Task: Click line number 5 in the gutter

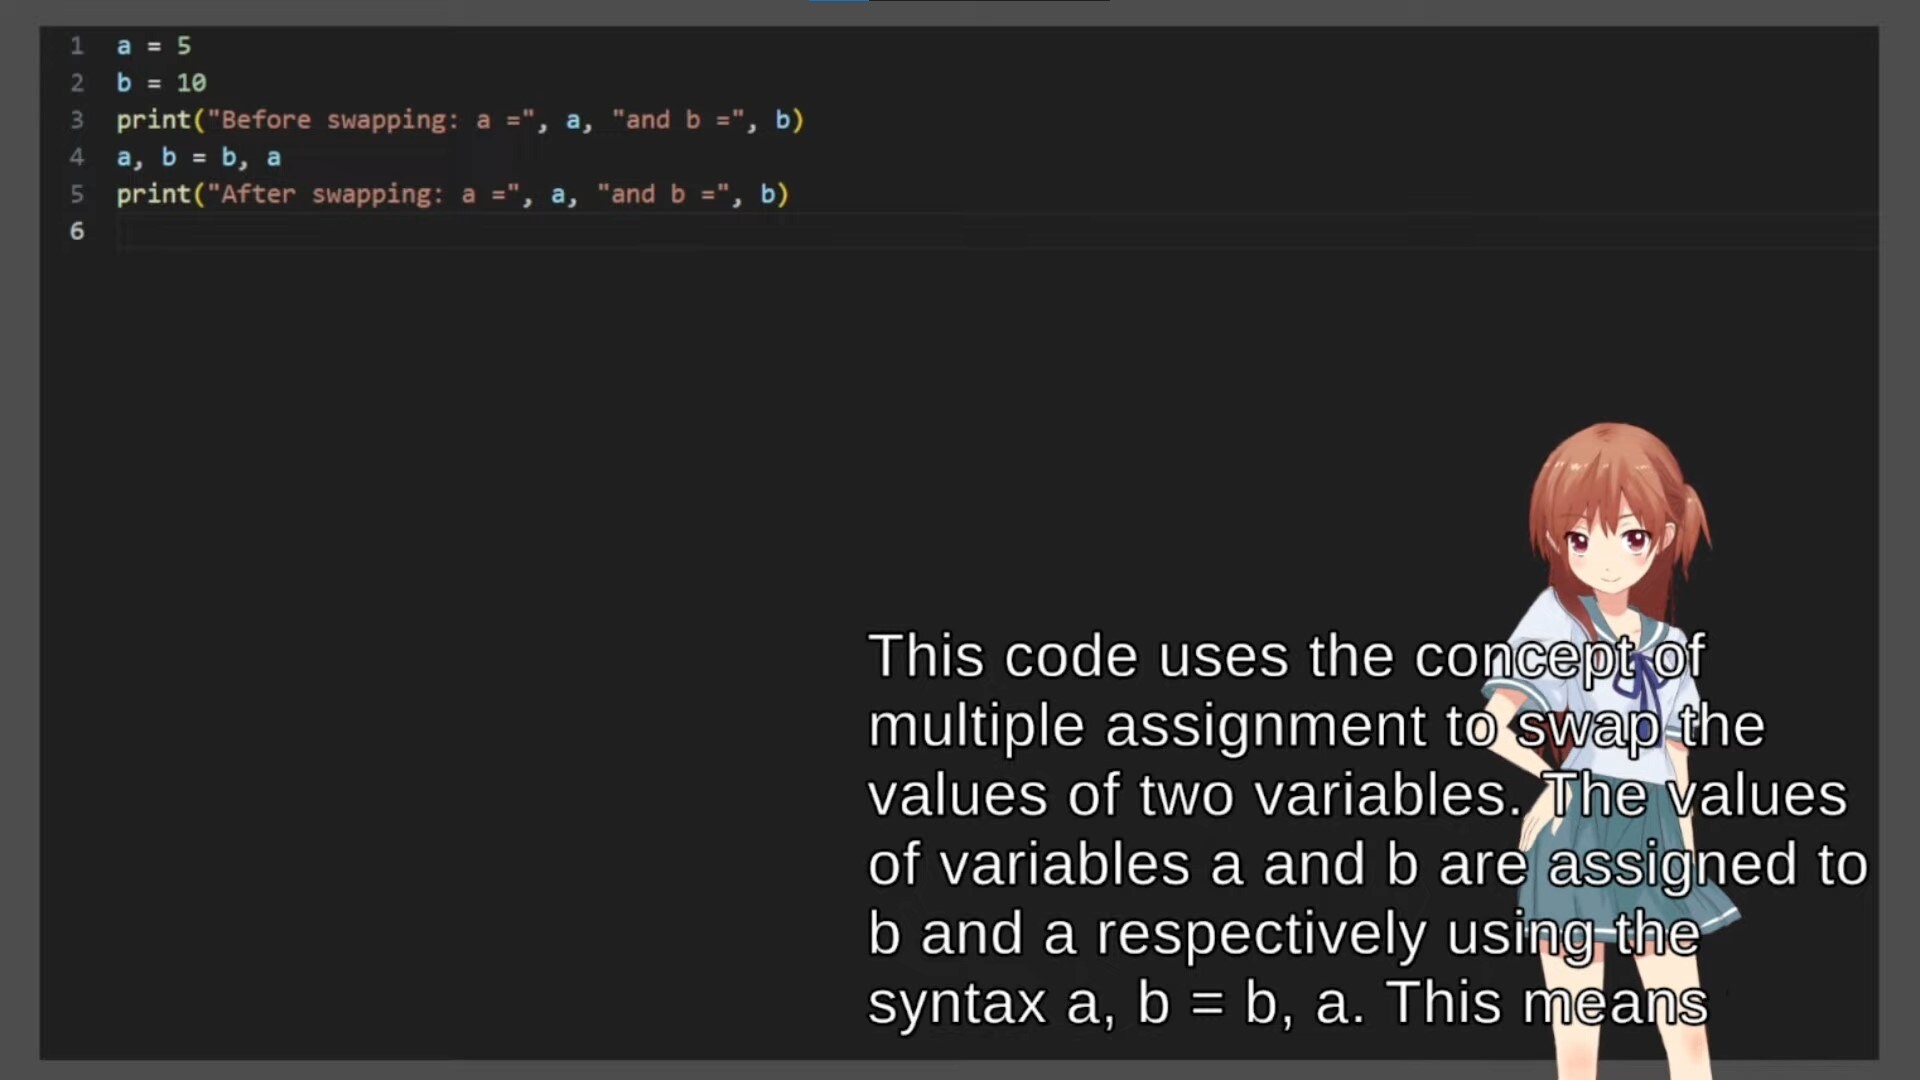Action: coord(77,194)
